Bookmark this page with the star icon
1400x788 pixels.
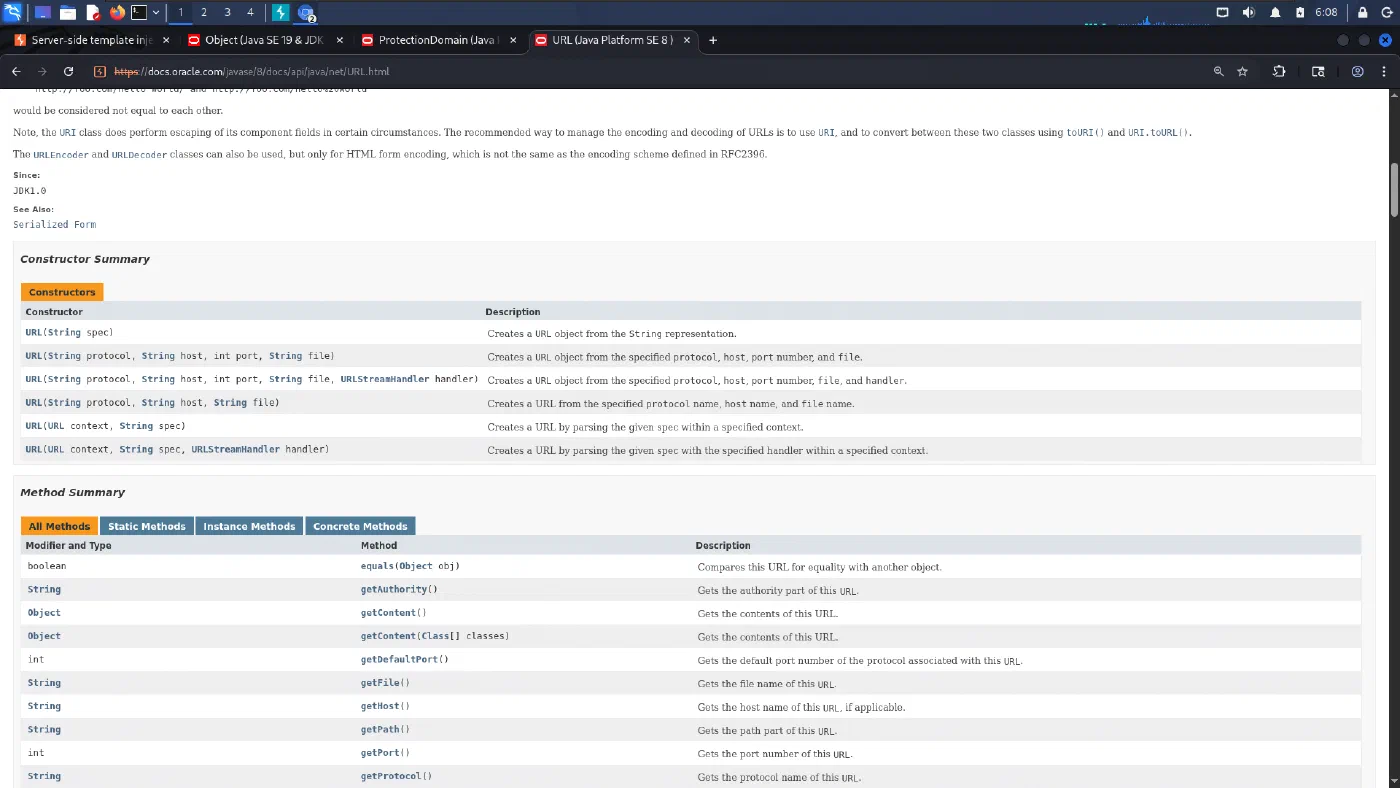pyautogui.click(x=1243, y=71)
